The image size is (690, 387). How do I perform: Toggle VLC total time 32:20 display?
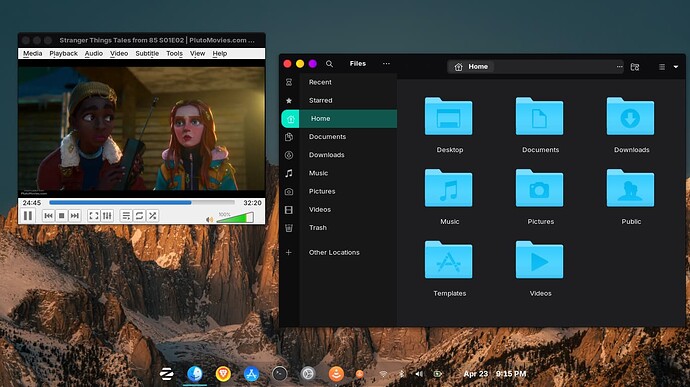tap(252, 203)
